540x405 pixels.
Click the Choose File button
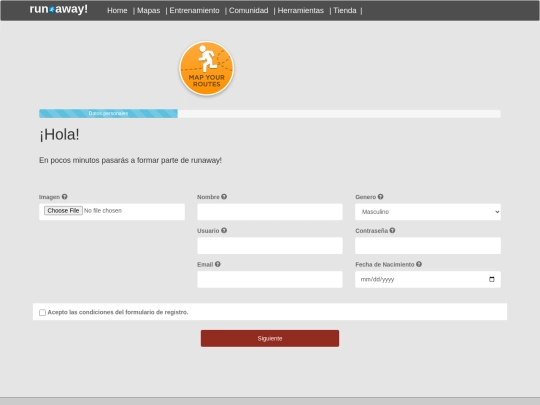63,210
